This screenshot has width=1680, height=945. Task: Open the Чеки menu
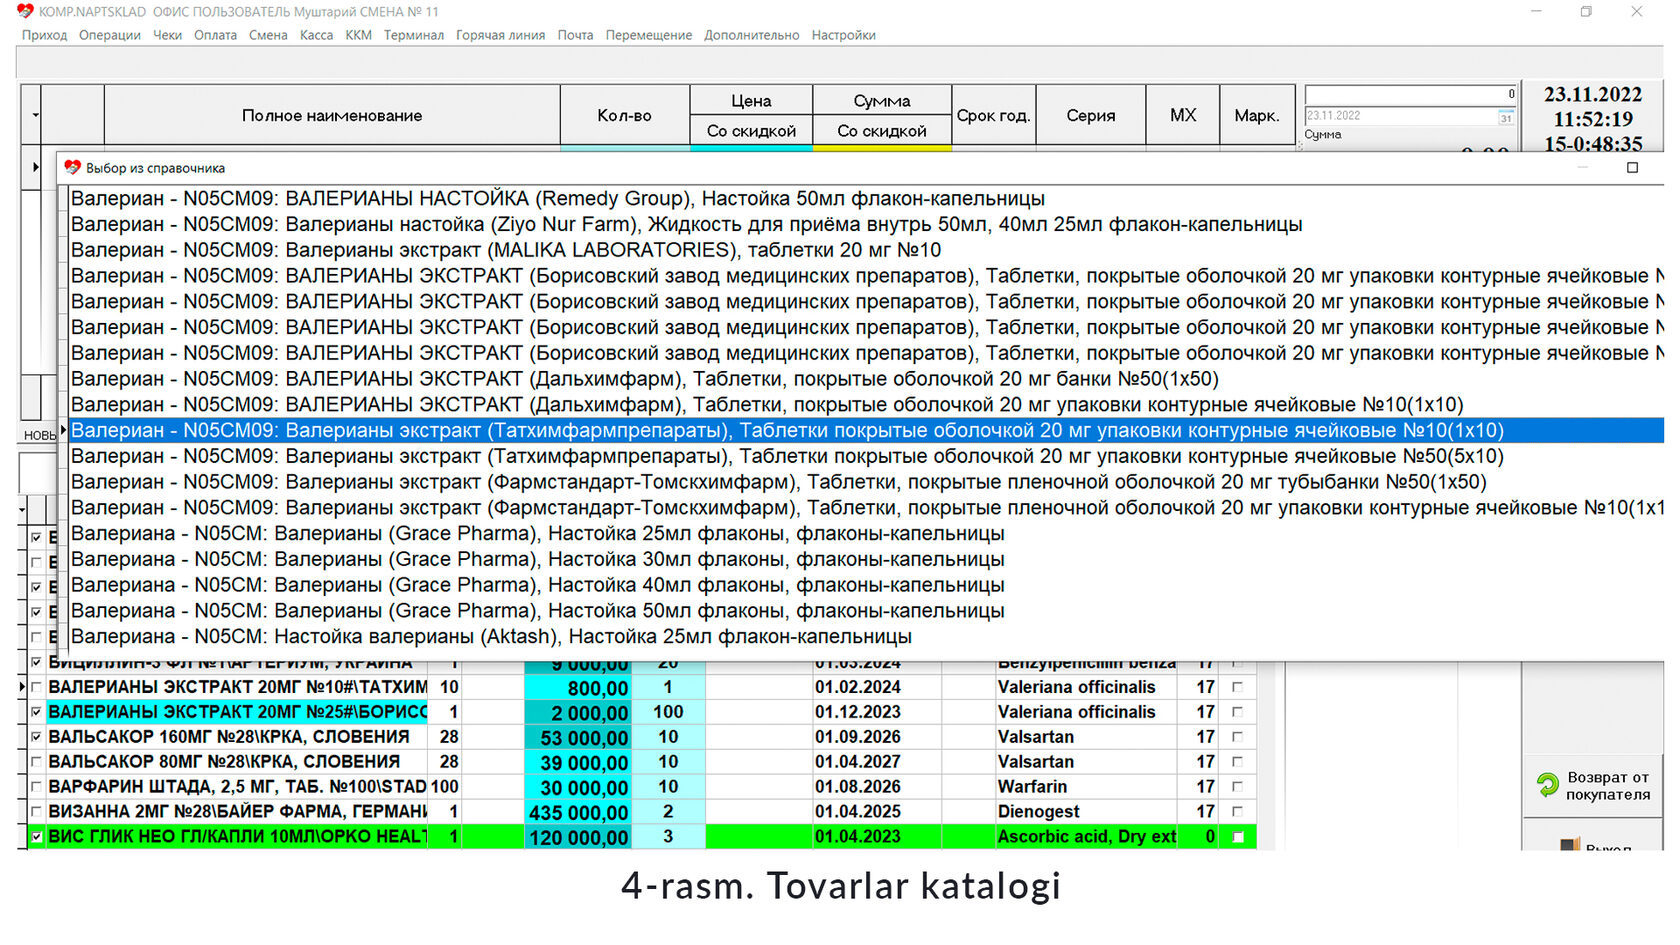[x=167, y=35]
